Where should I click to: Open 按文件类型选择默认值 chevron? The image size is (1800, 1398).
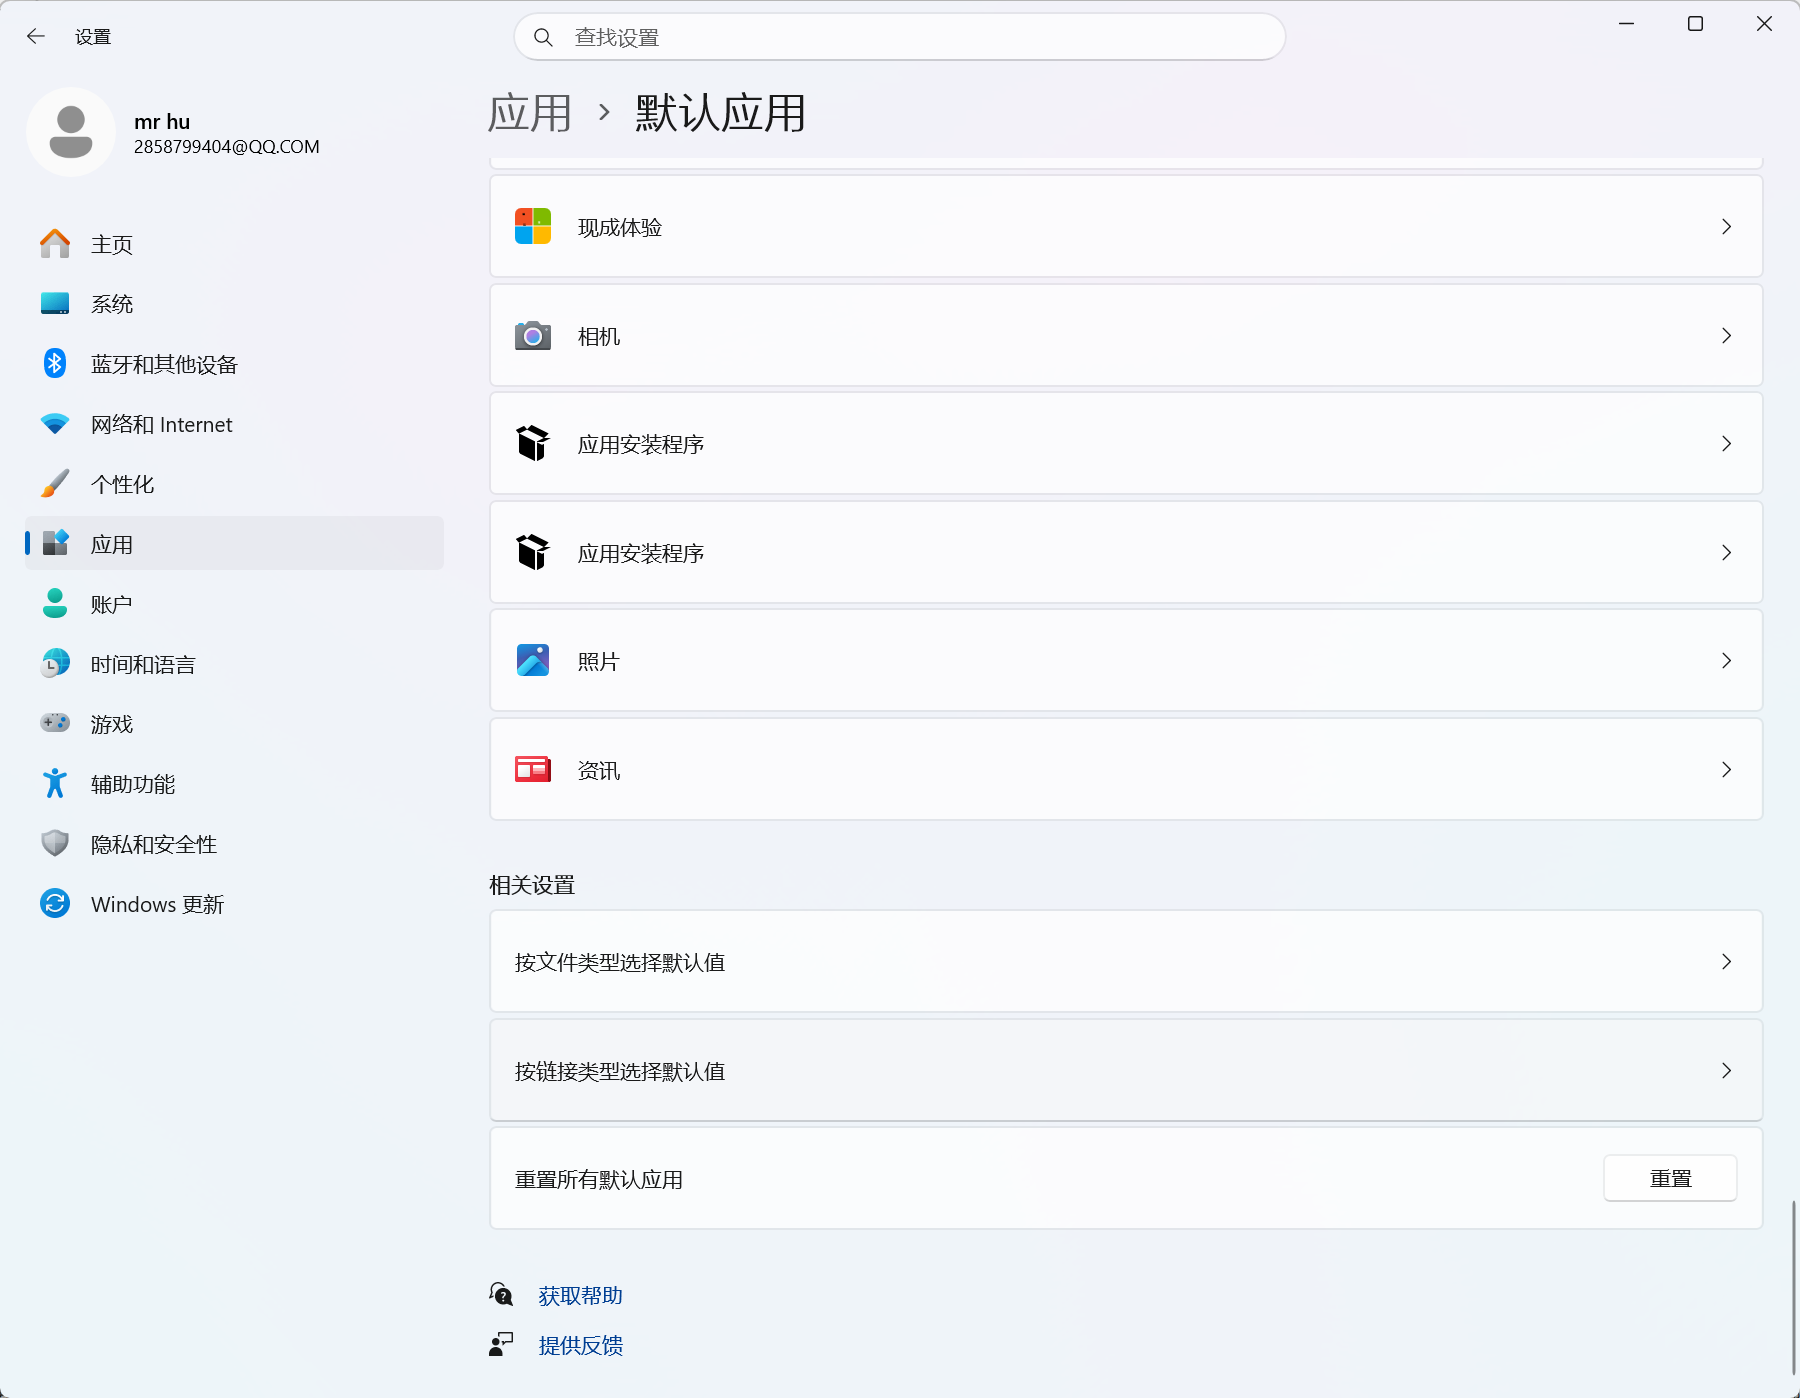pyautogui.click(x=1726, y=962)
